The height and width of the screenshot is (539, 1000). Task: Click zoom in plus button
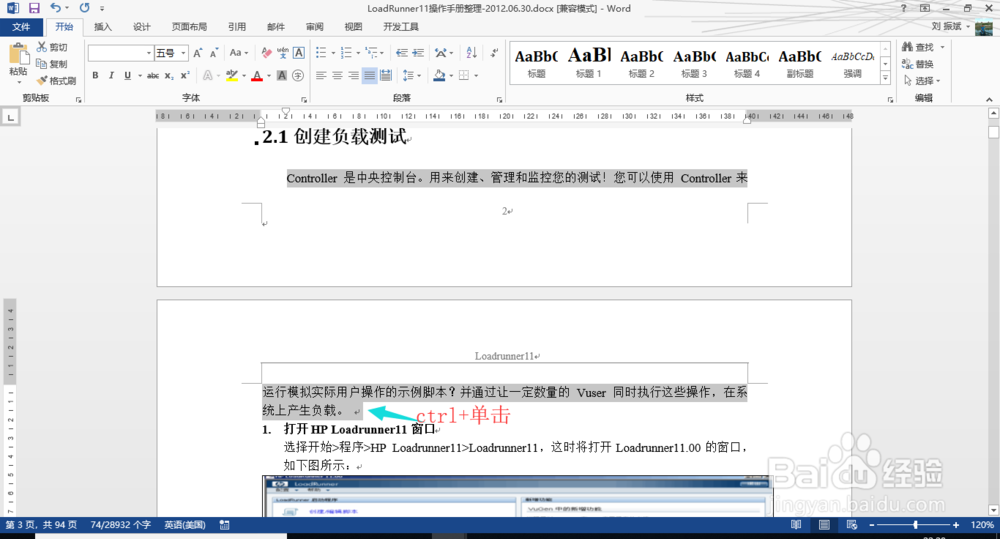point(955,525)
